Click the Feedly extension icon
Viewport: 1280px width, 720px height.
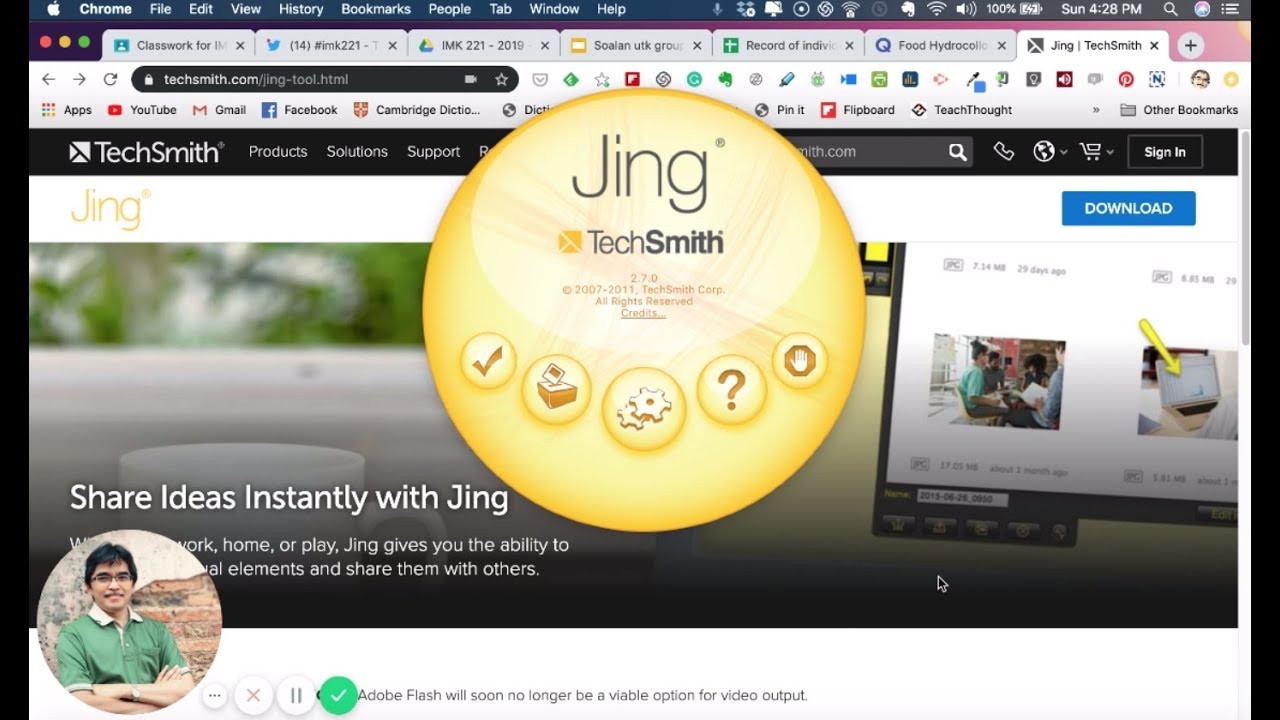pyautogui.click(x=570, y=79)
